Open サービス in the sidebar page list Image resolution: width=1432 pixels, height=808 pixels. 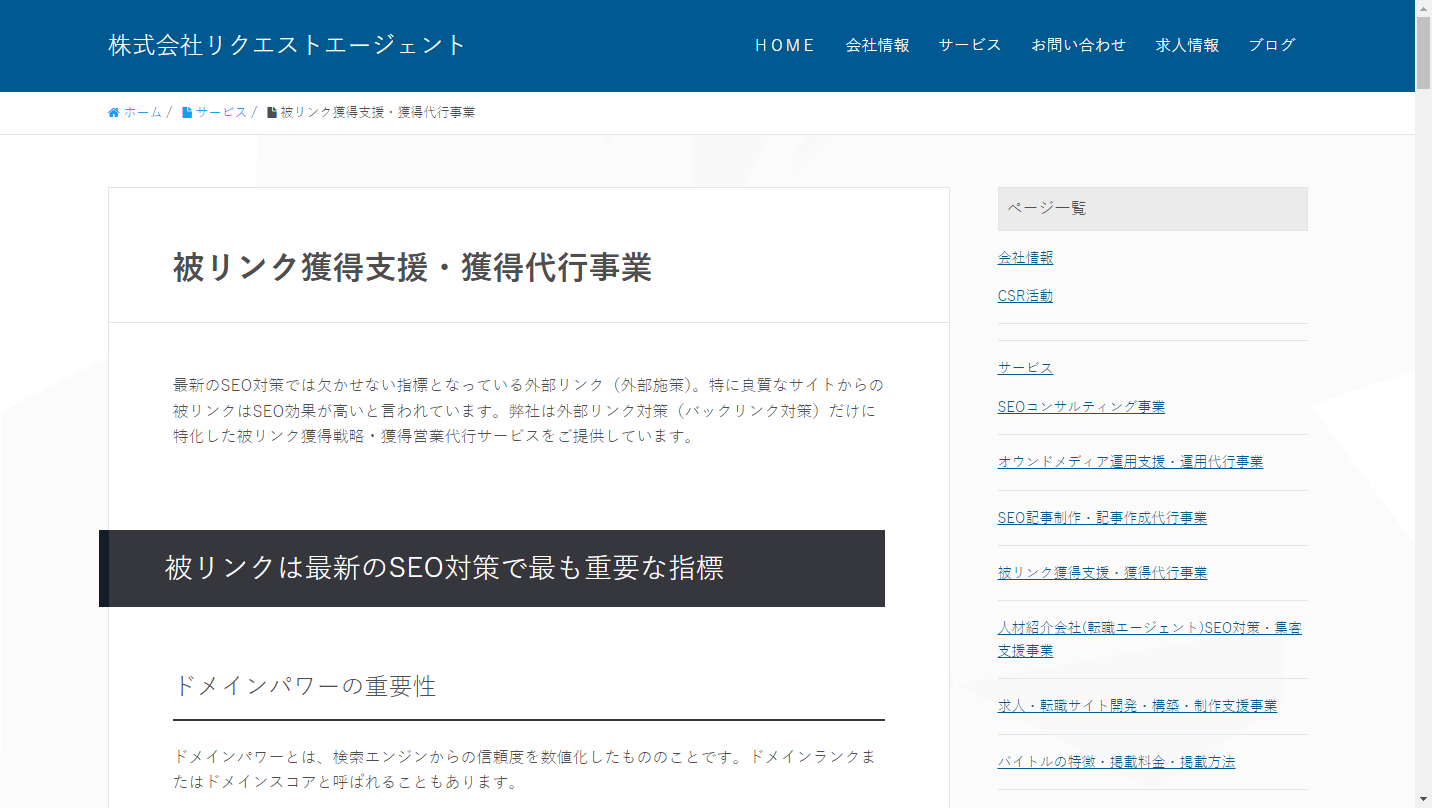1025,368
